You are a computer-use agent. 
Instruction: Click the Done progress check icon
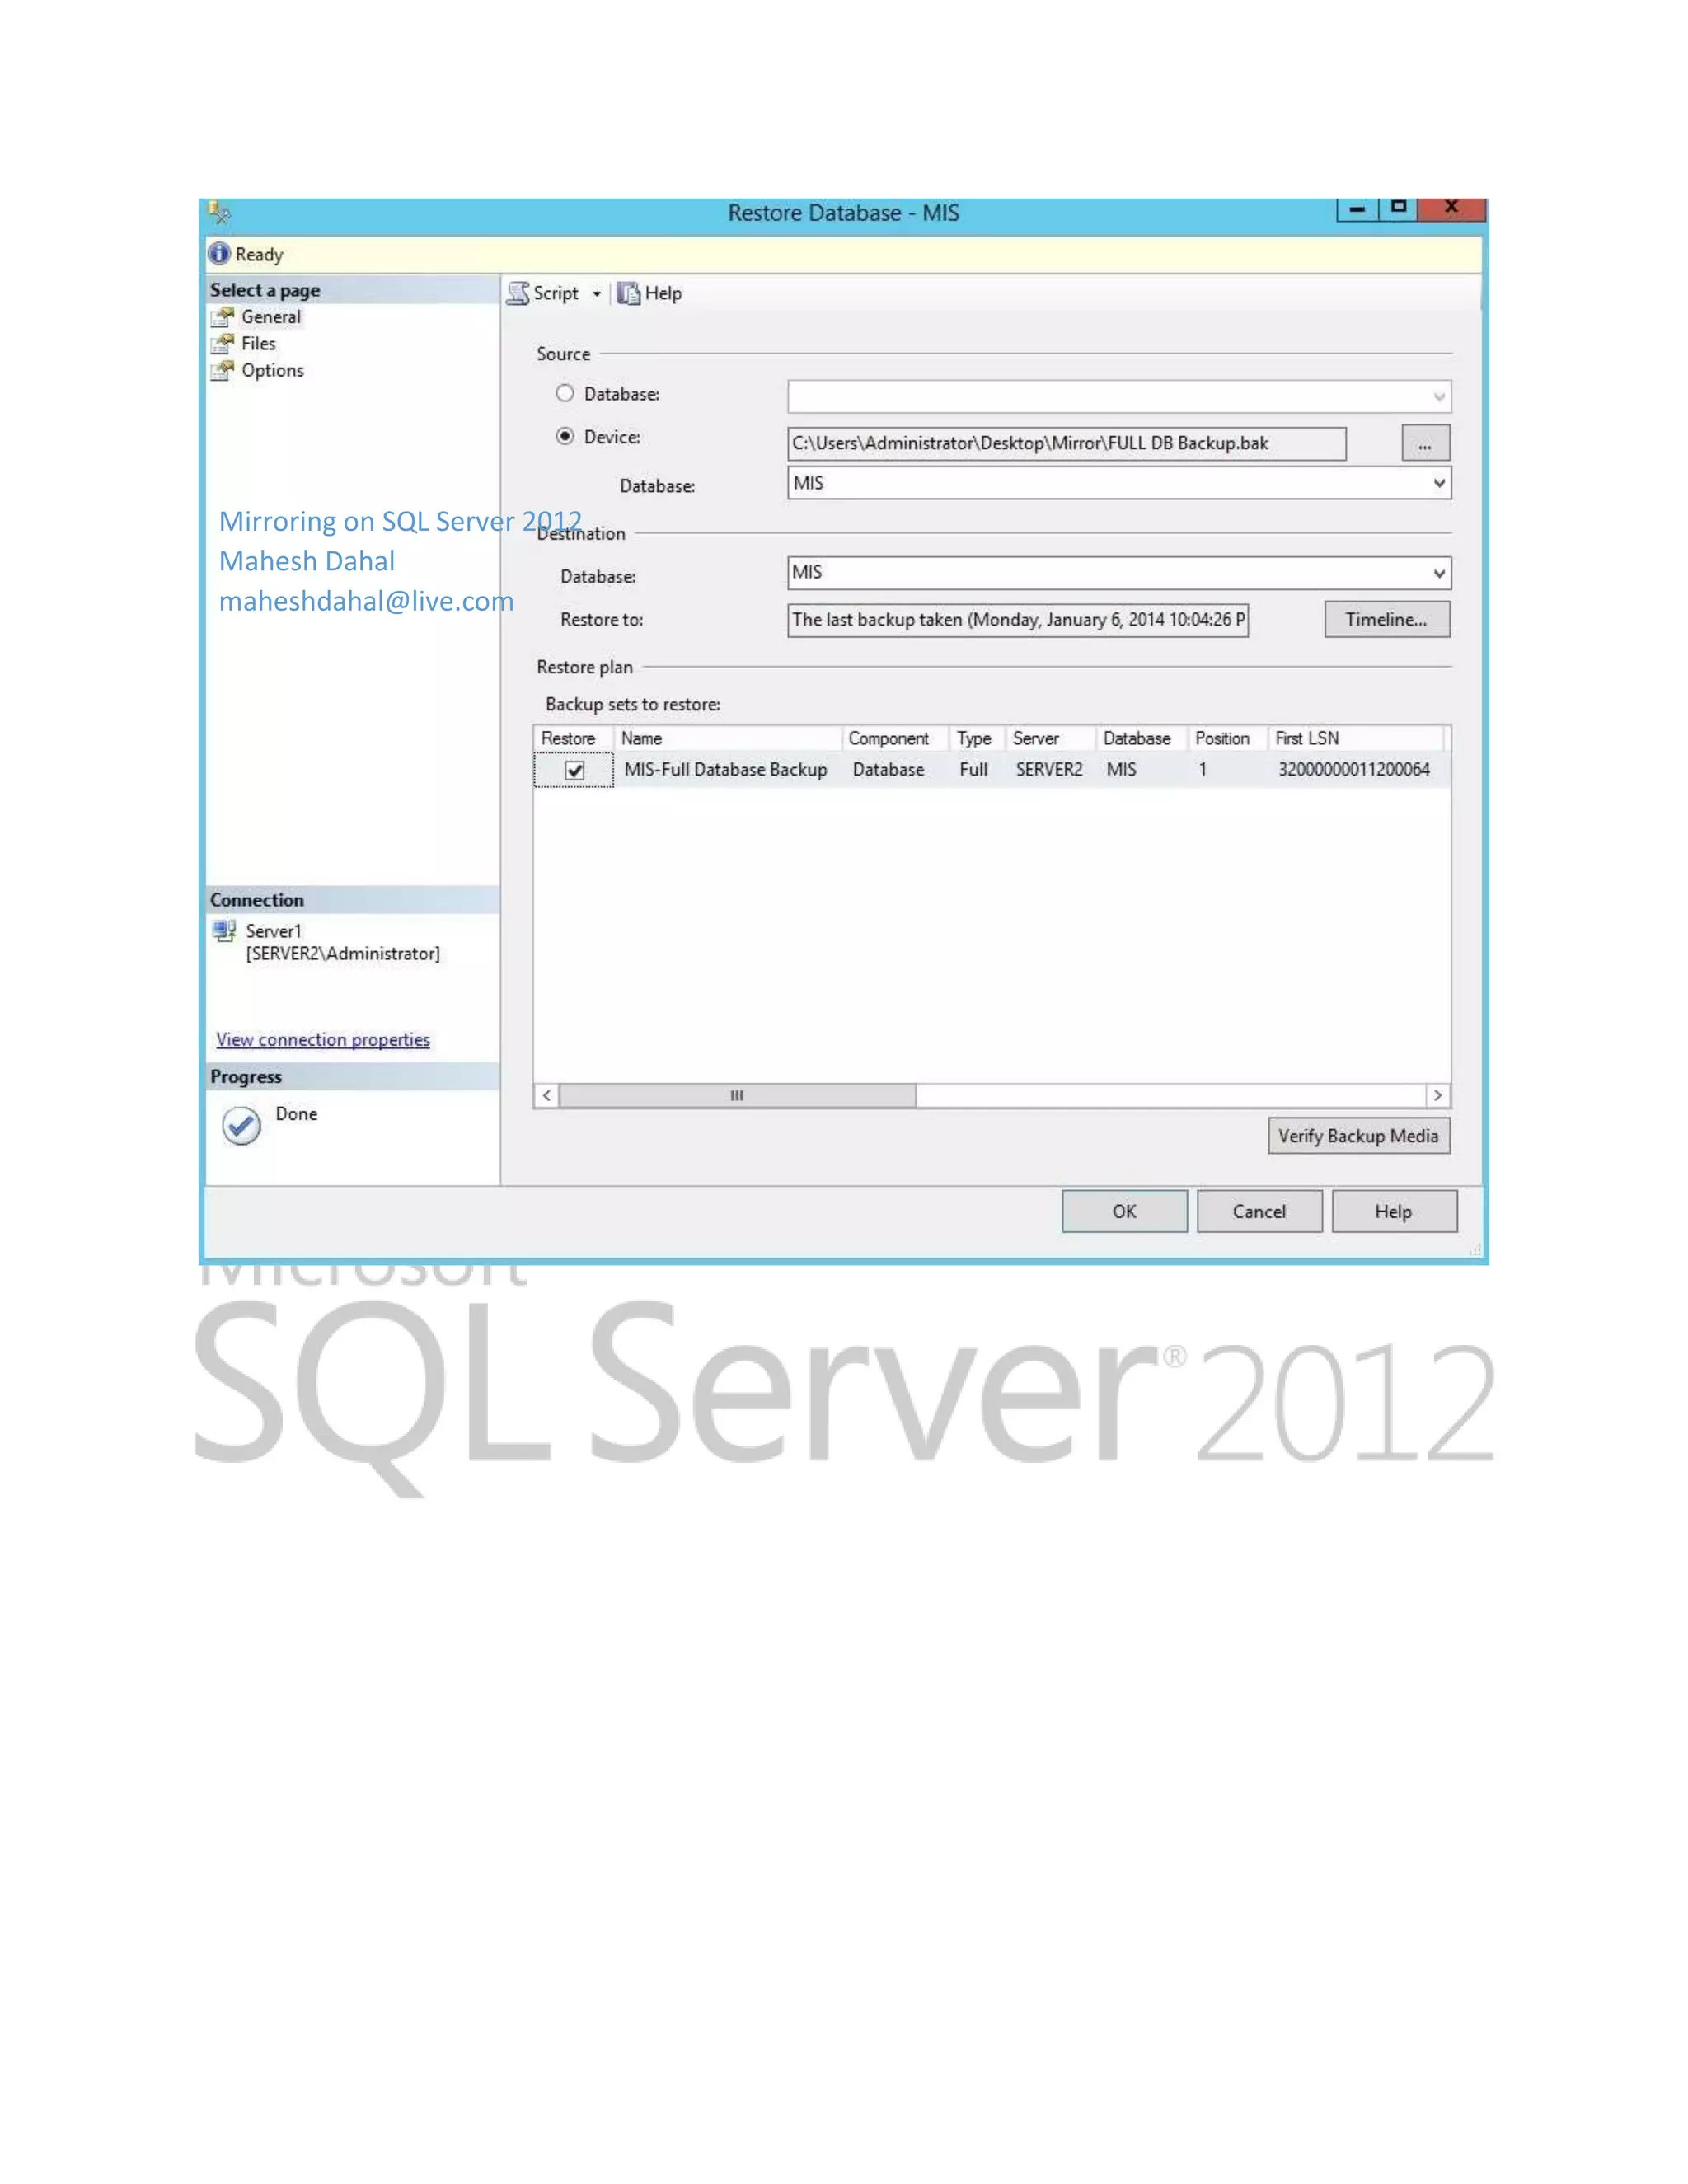coord(241,1126)
